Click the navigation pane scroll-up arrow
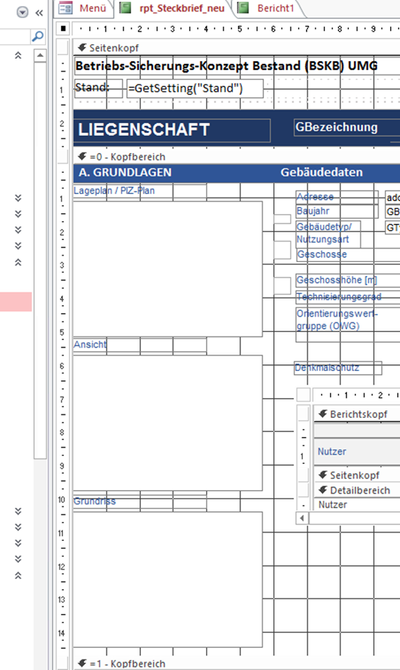The image size is (400, 670). coord(40,56)
